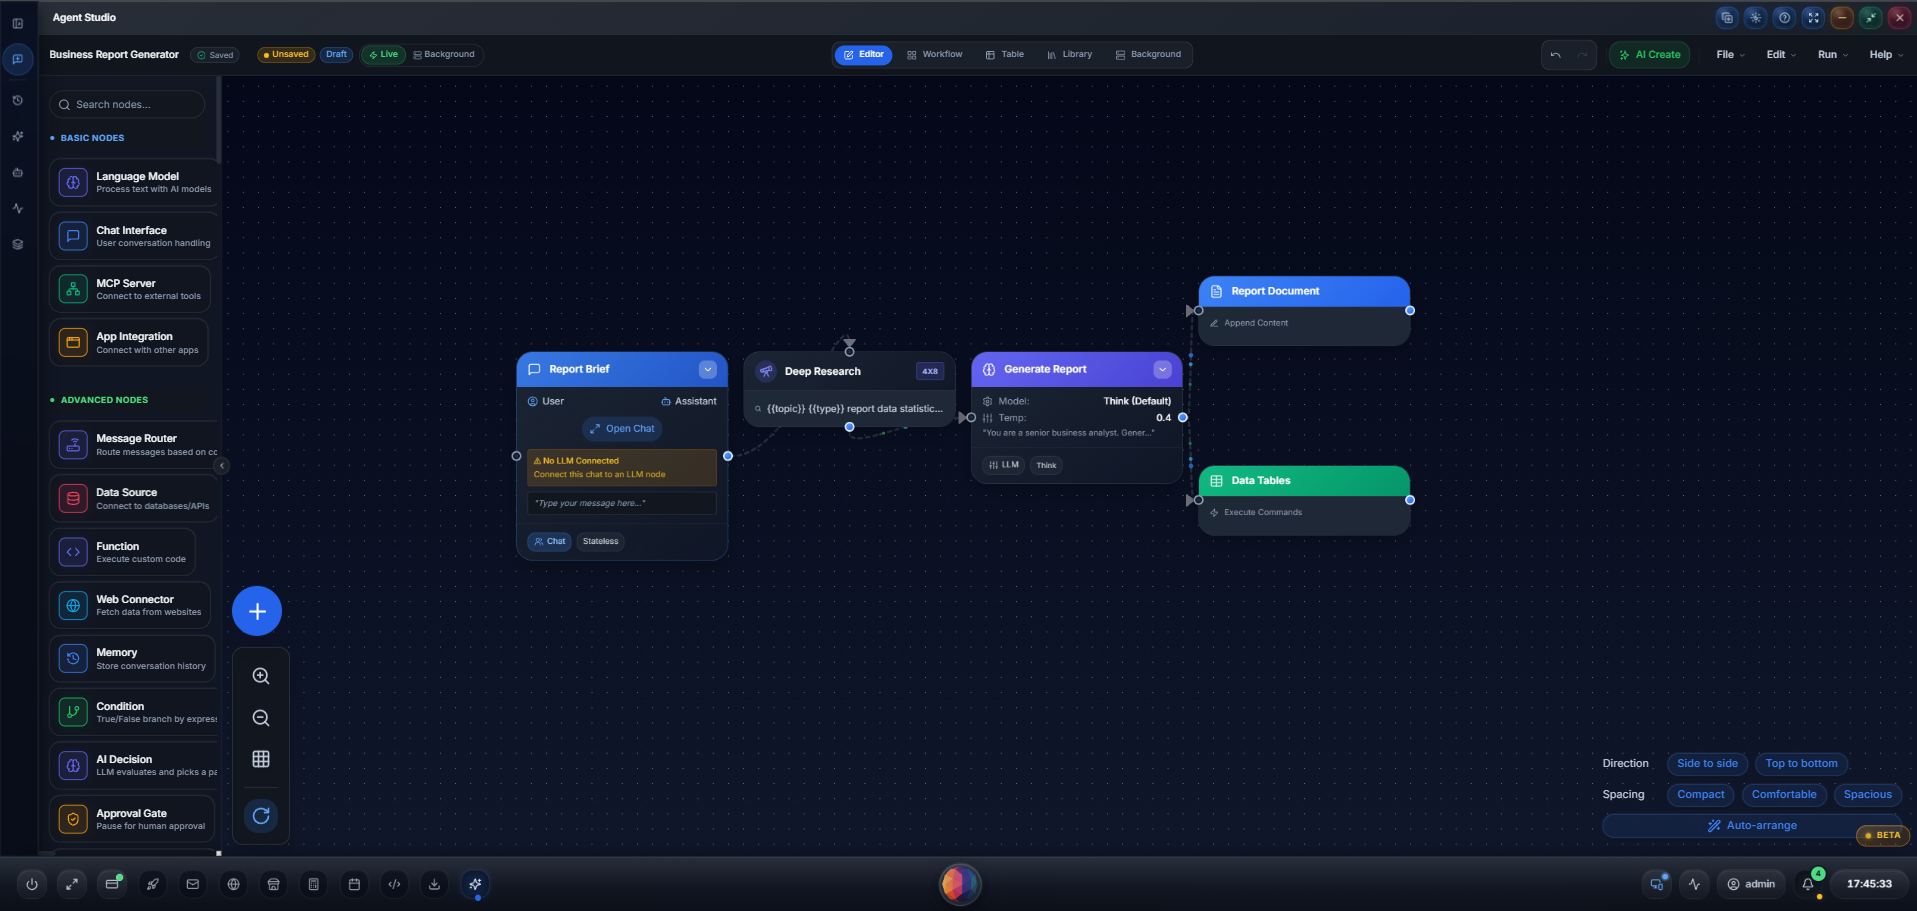Open the Edit menu dropdown

(1780, 55)
